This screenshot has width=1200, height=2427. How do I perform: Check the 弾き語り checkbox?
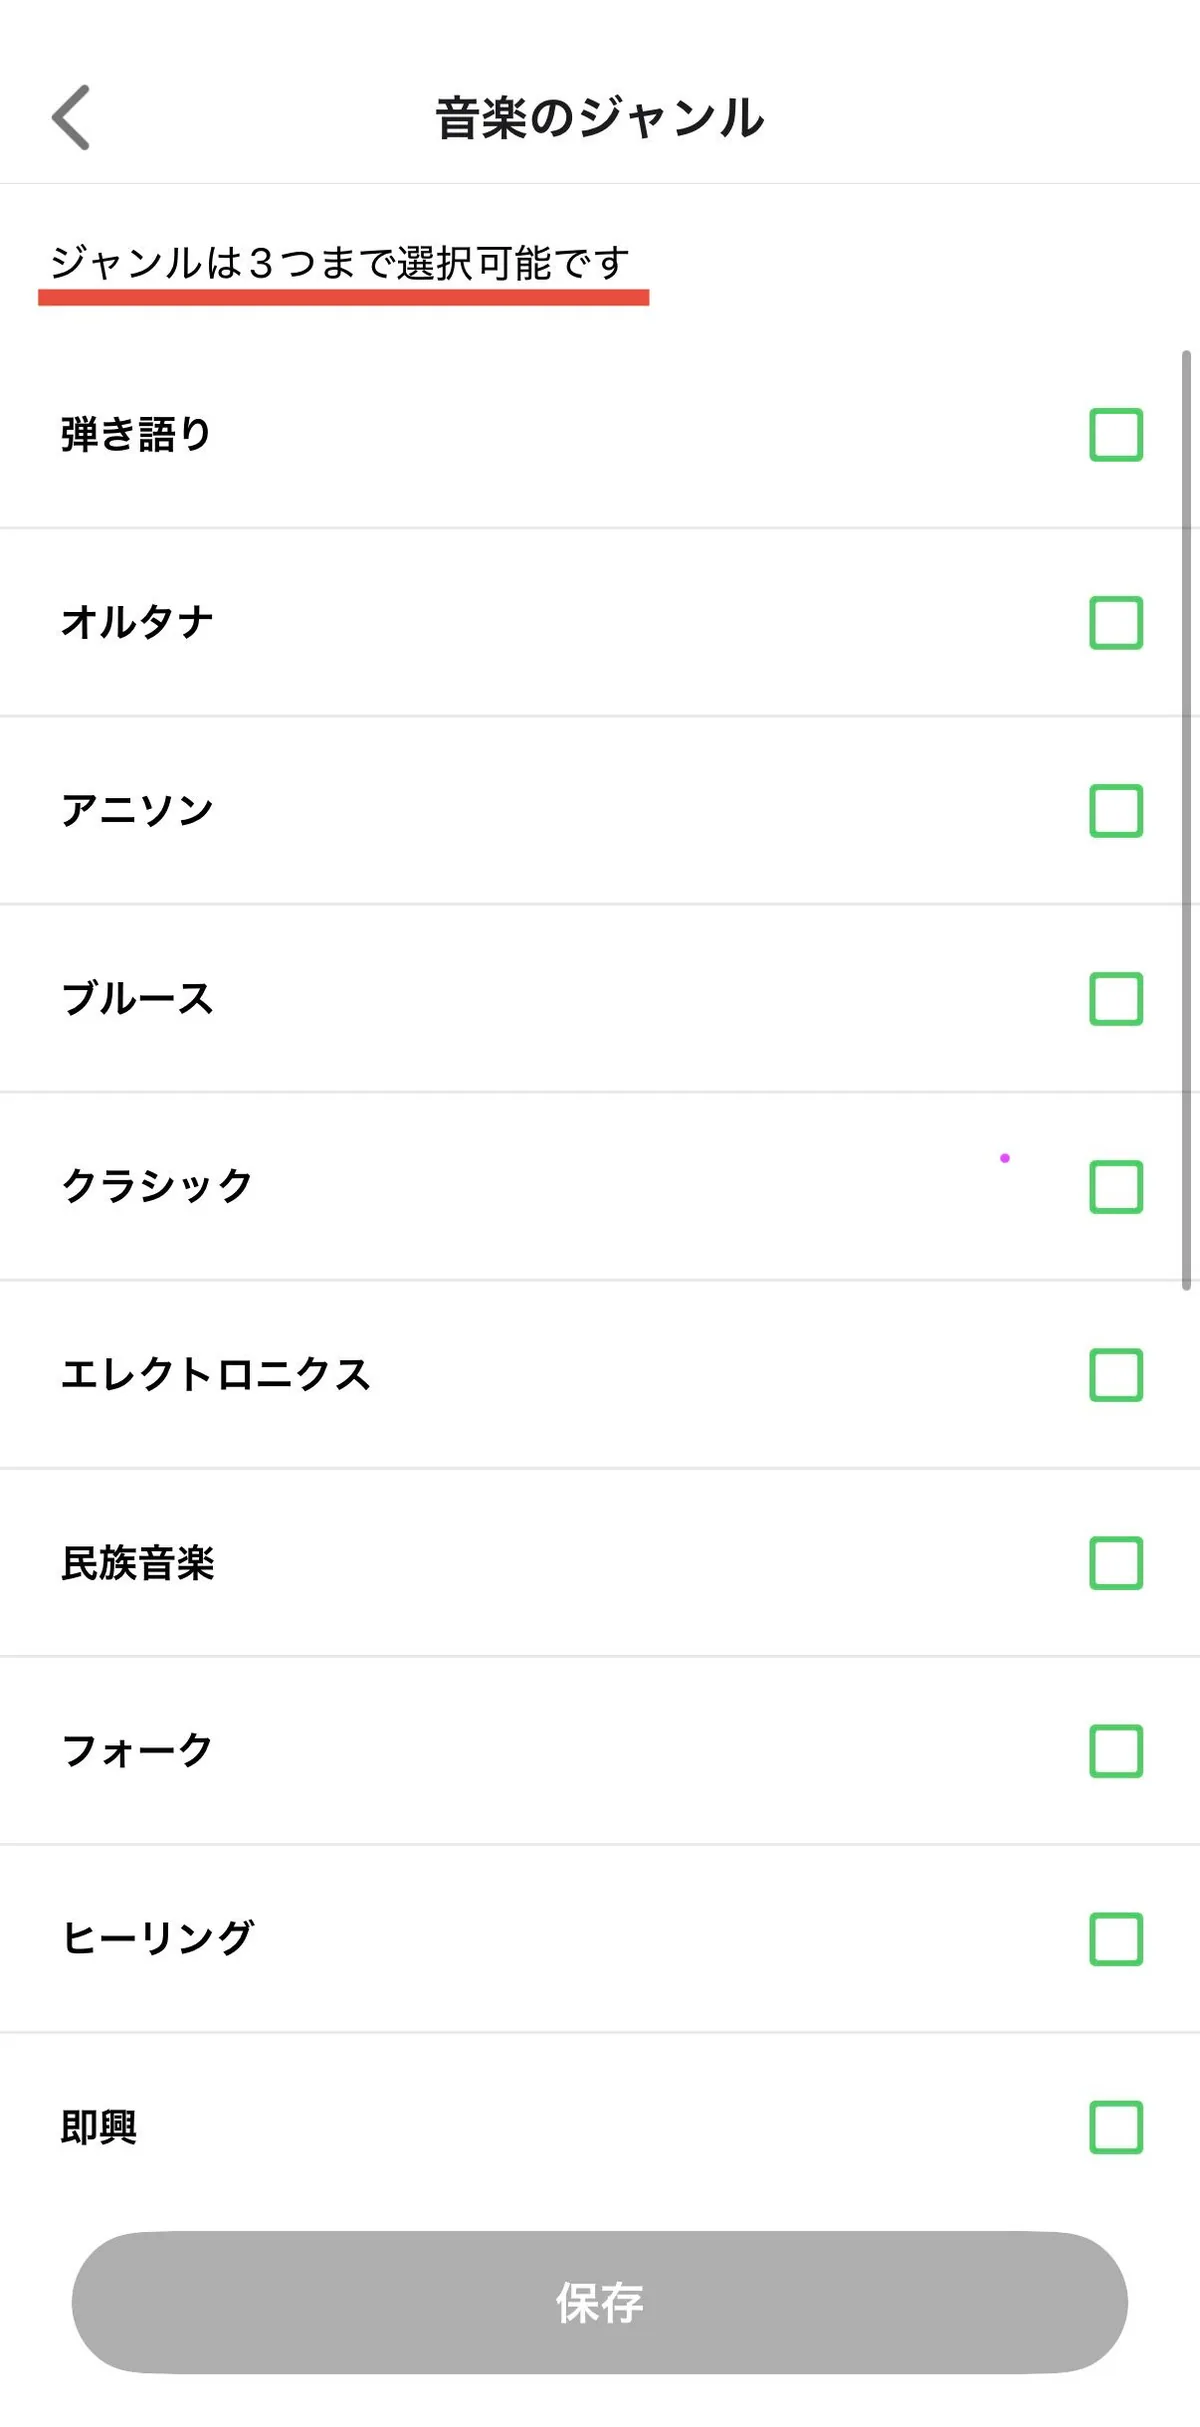coord(1116,434)
